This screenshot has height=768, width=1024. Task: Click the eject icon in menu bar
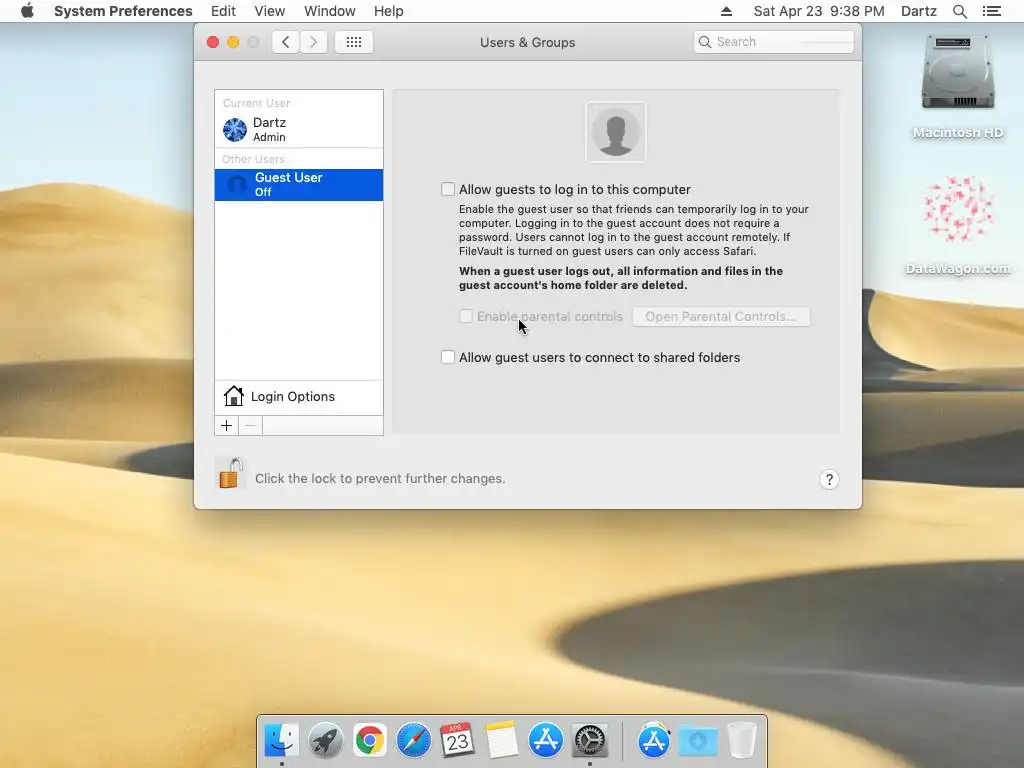pos(726,11)
